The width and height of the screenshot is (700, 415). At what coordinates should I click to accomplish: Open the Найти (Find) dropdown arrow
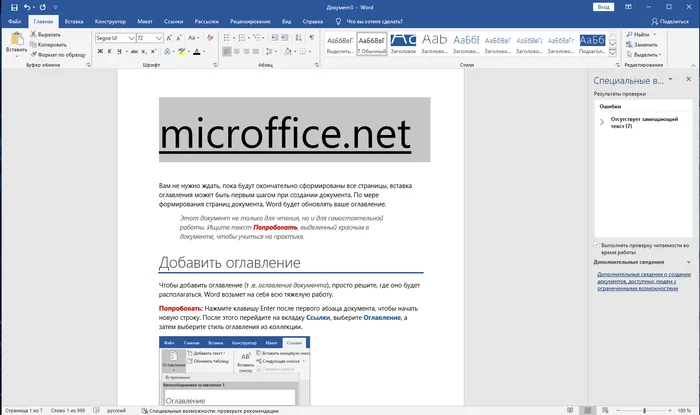(655, 34)
